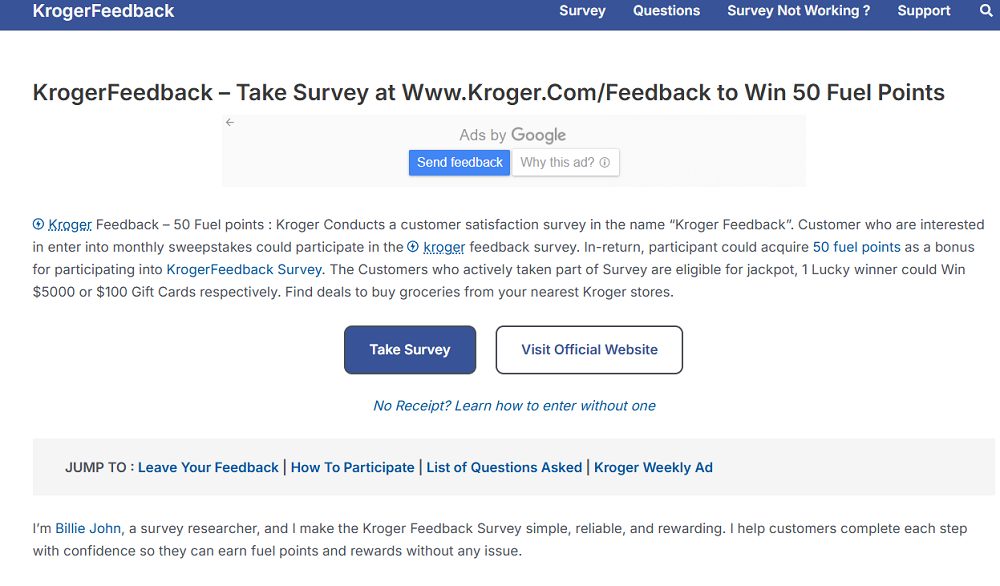Open the Survey menu item
Viewport: 1000px width, 586px height.
click(582, 11)
